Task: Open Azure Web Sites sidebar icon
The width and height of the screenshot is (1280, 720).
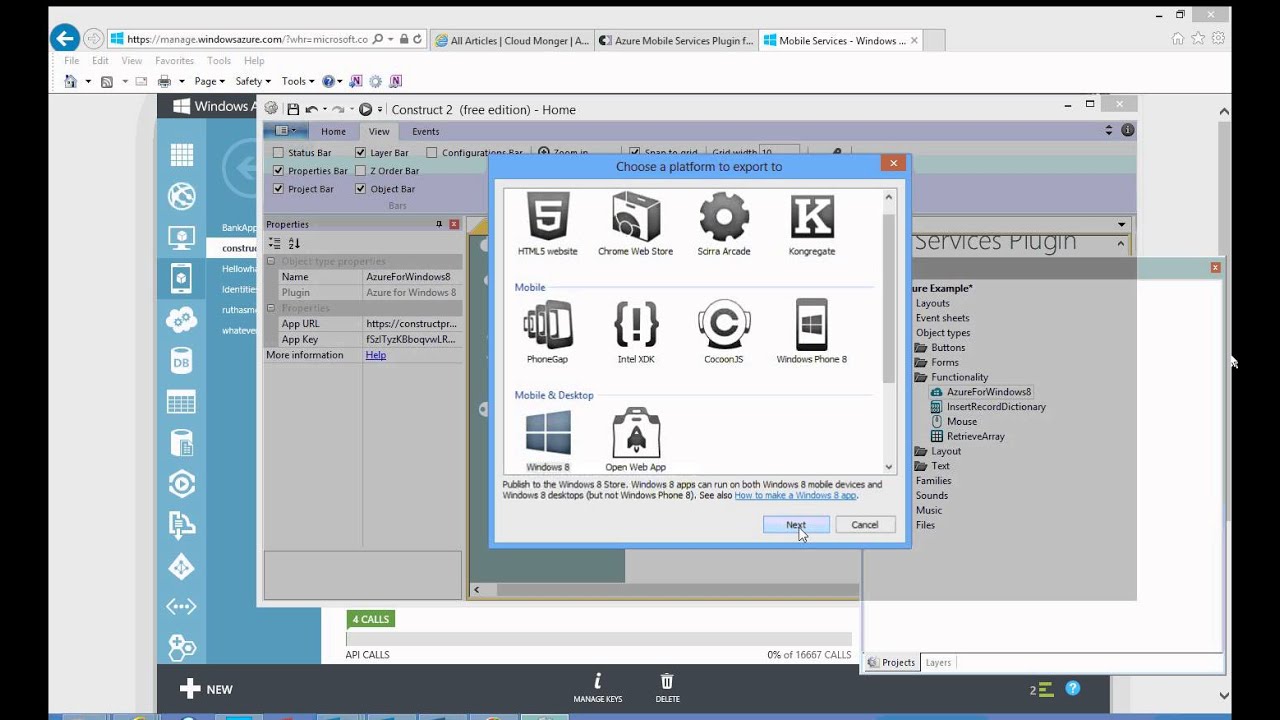Action: point(181,196)
